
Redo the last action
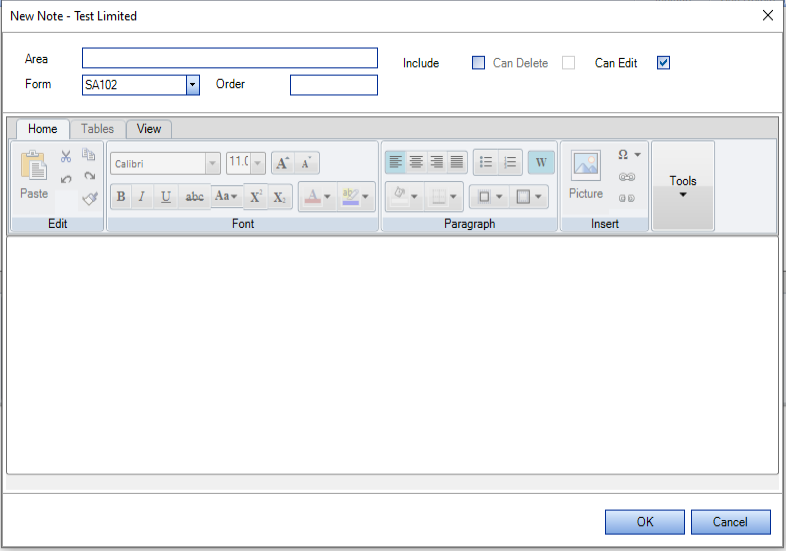click(90, 176)
